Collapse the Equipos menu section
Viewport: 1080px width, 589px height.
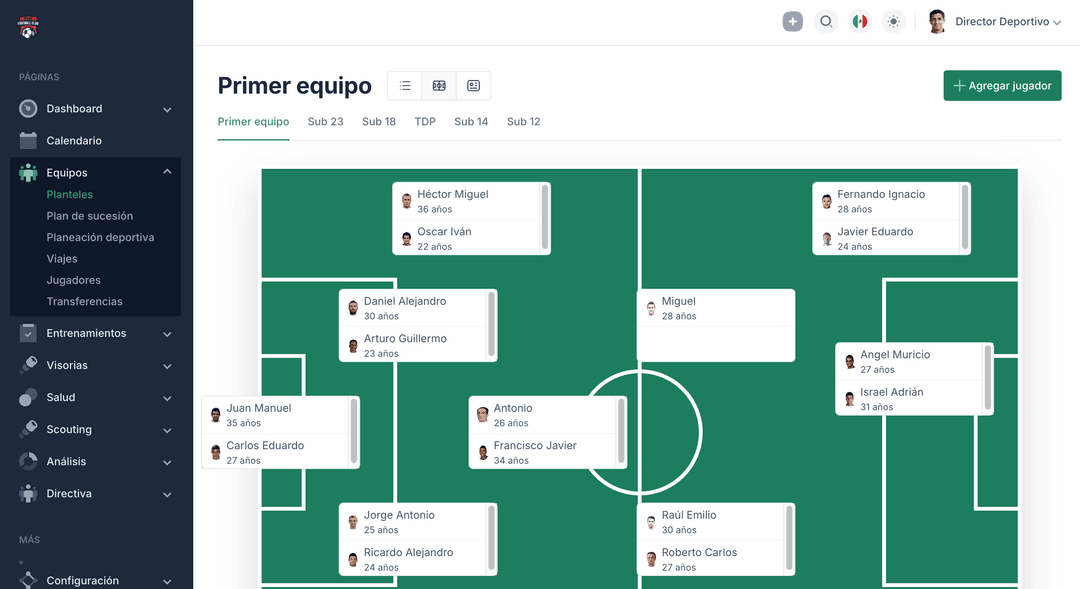tap(167, 172)
